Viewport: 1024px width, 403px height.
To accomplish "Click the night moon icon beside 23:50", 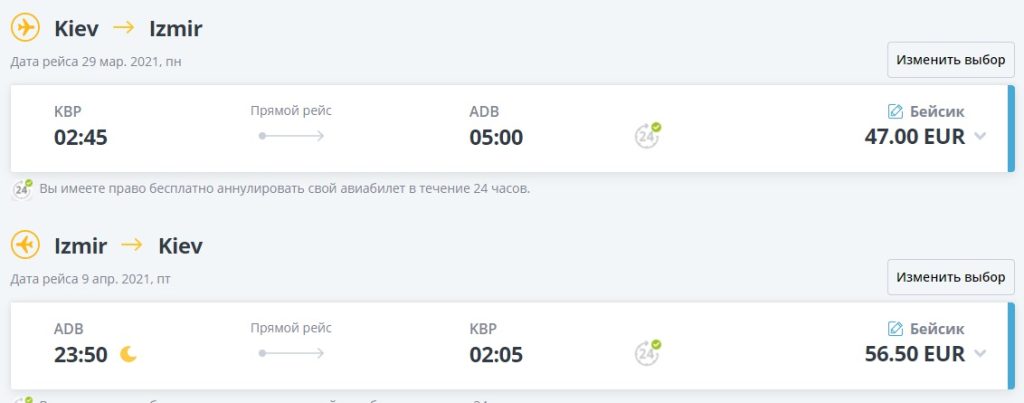I will pyautogui.click(x=128, y=353).
